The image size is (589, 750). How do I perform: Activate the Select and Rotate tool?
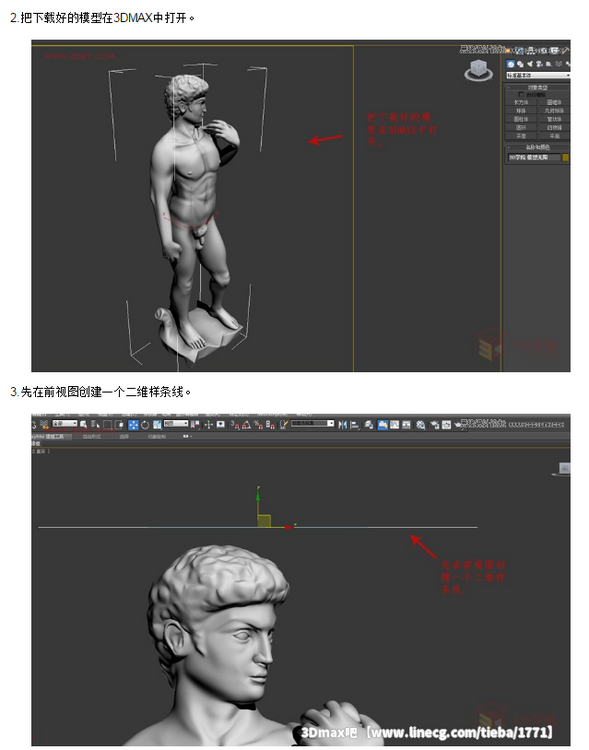pyautogui.click(x=145, y=425)
